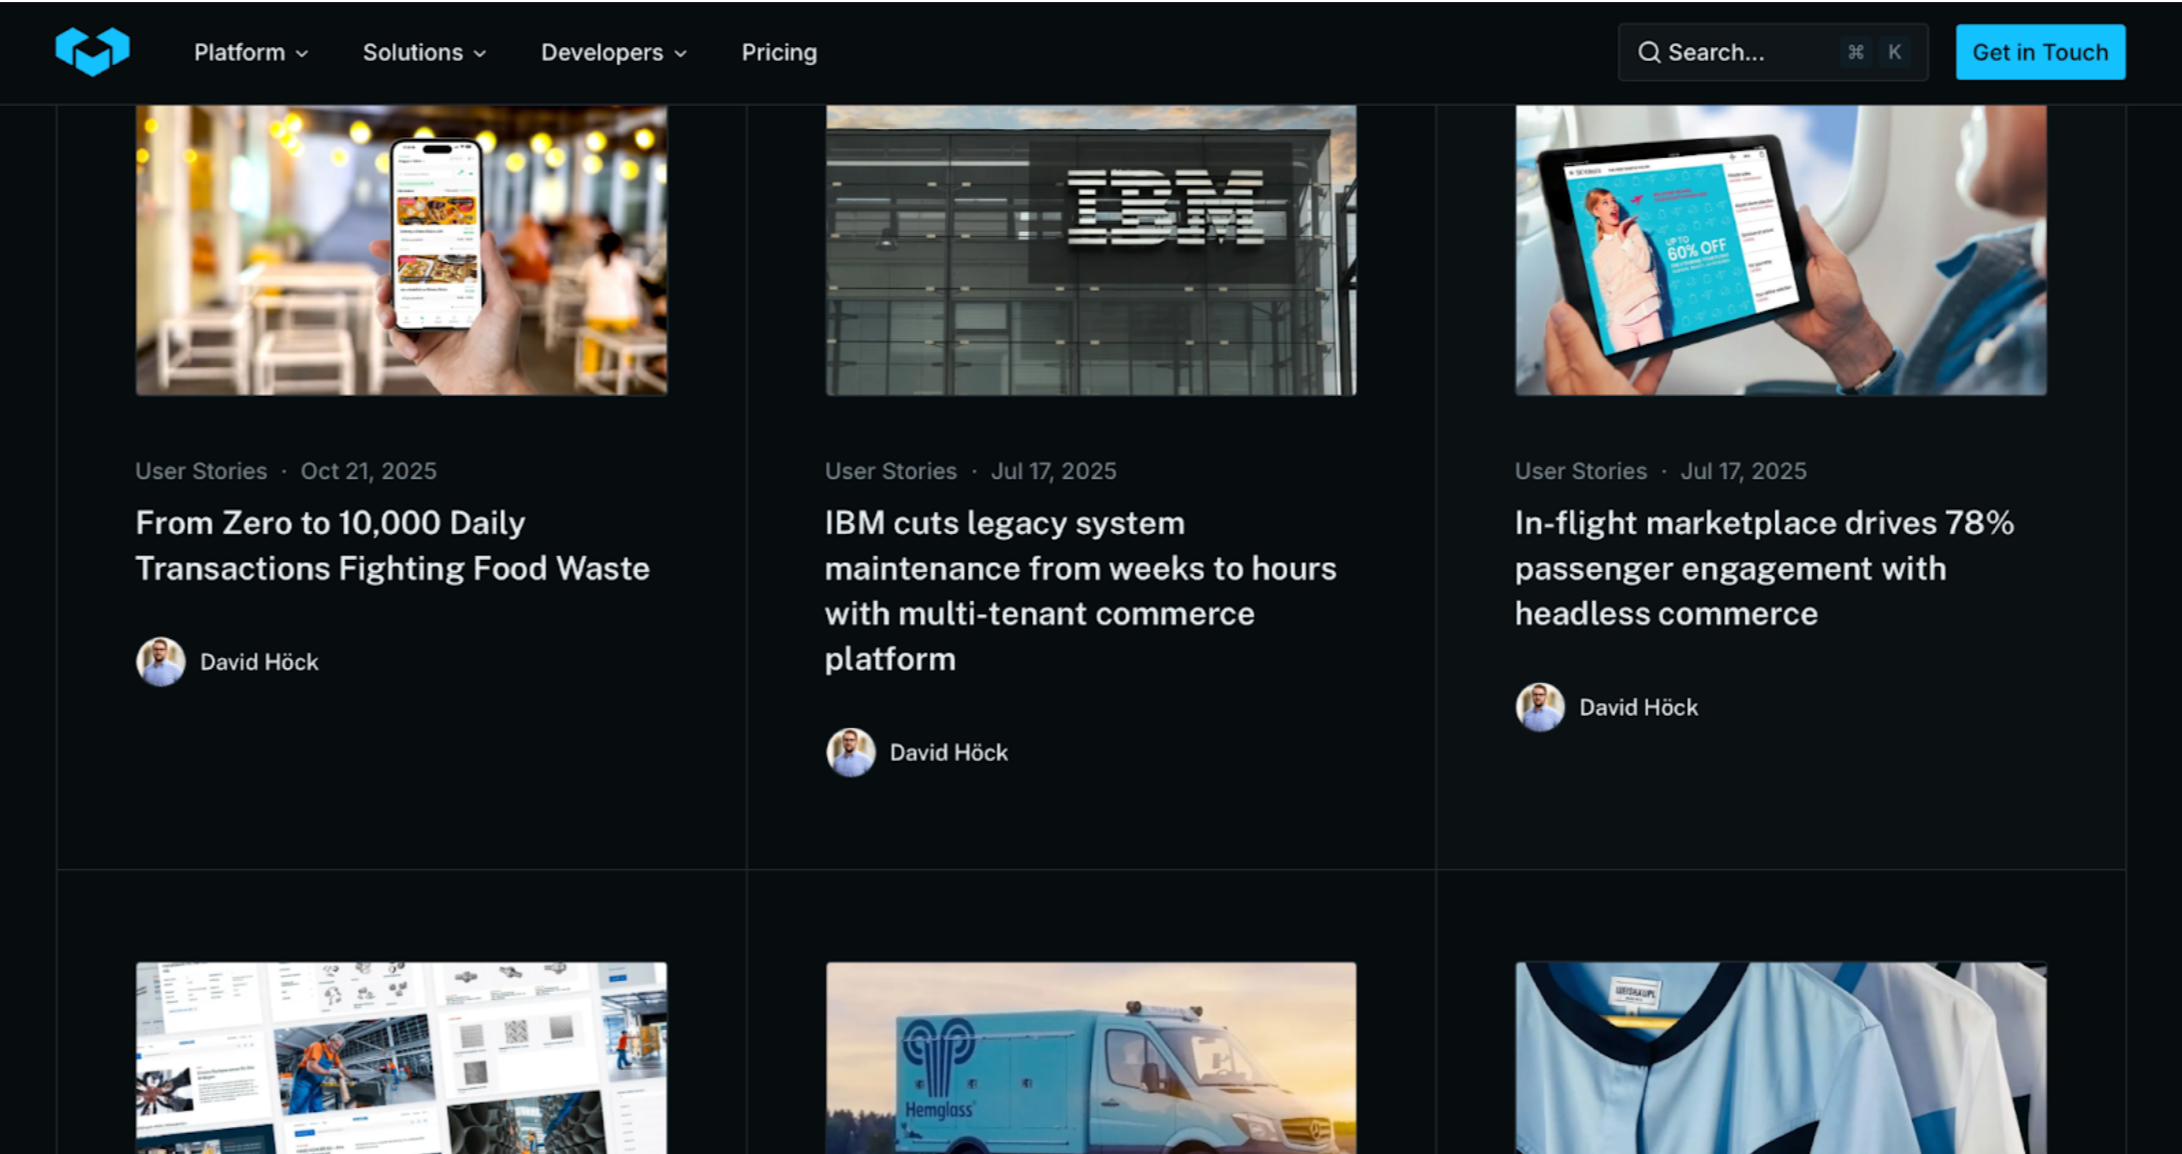Click David Höck's avatar under IBM article

(850, 752)
